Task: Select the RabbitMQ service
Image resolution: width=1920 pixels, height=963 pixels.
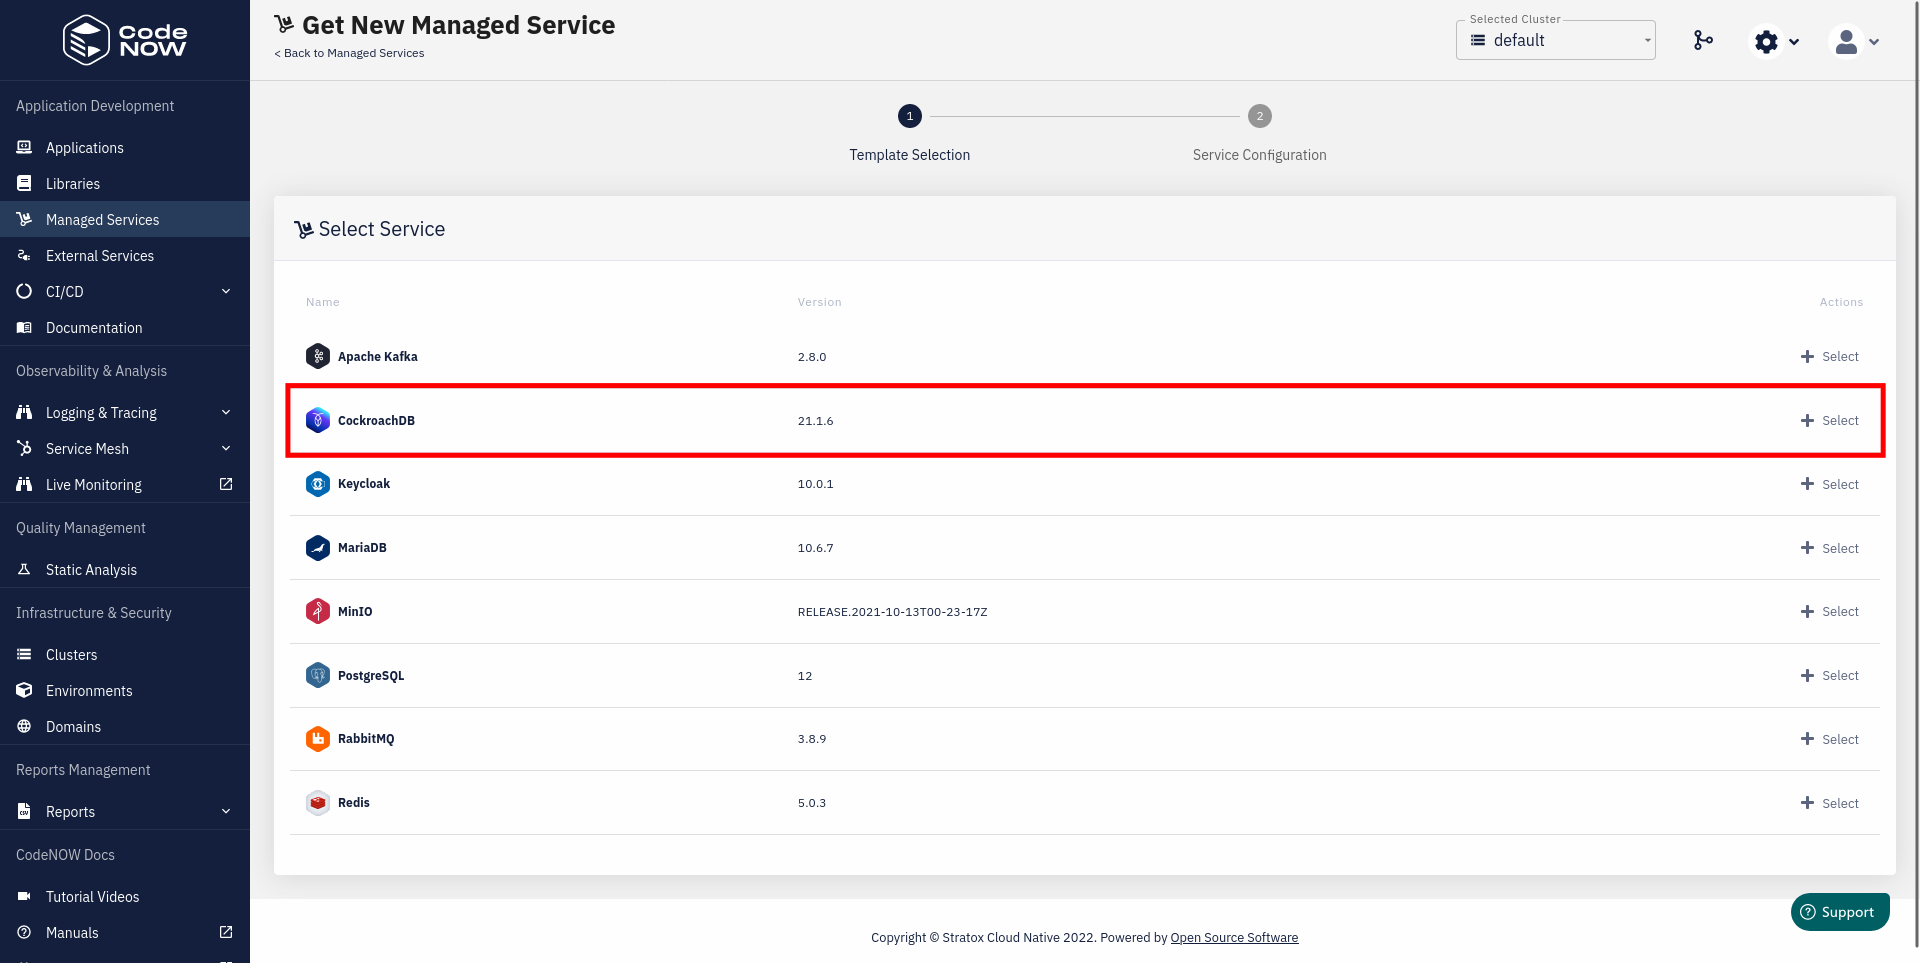Action: [1829, 740]
